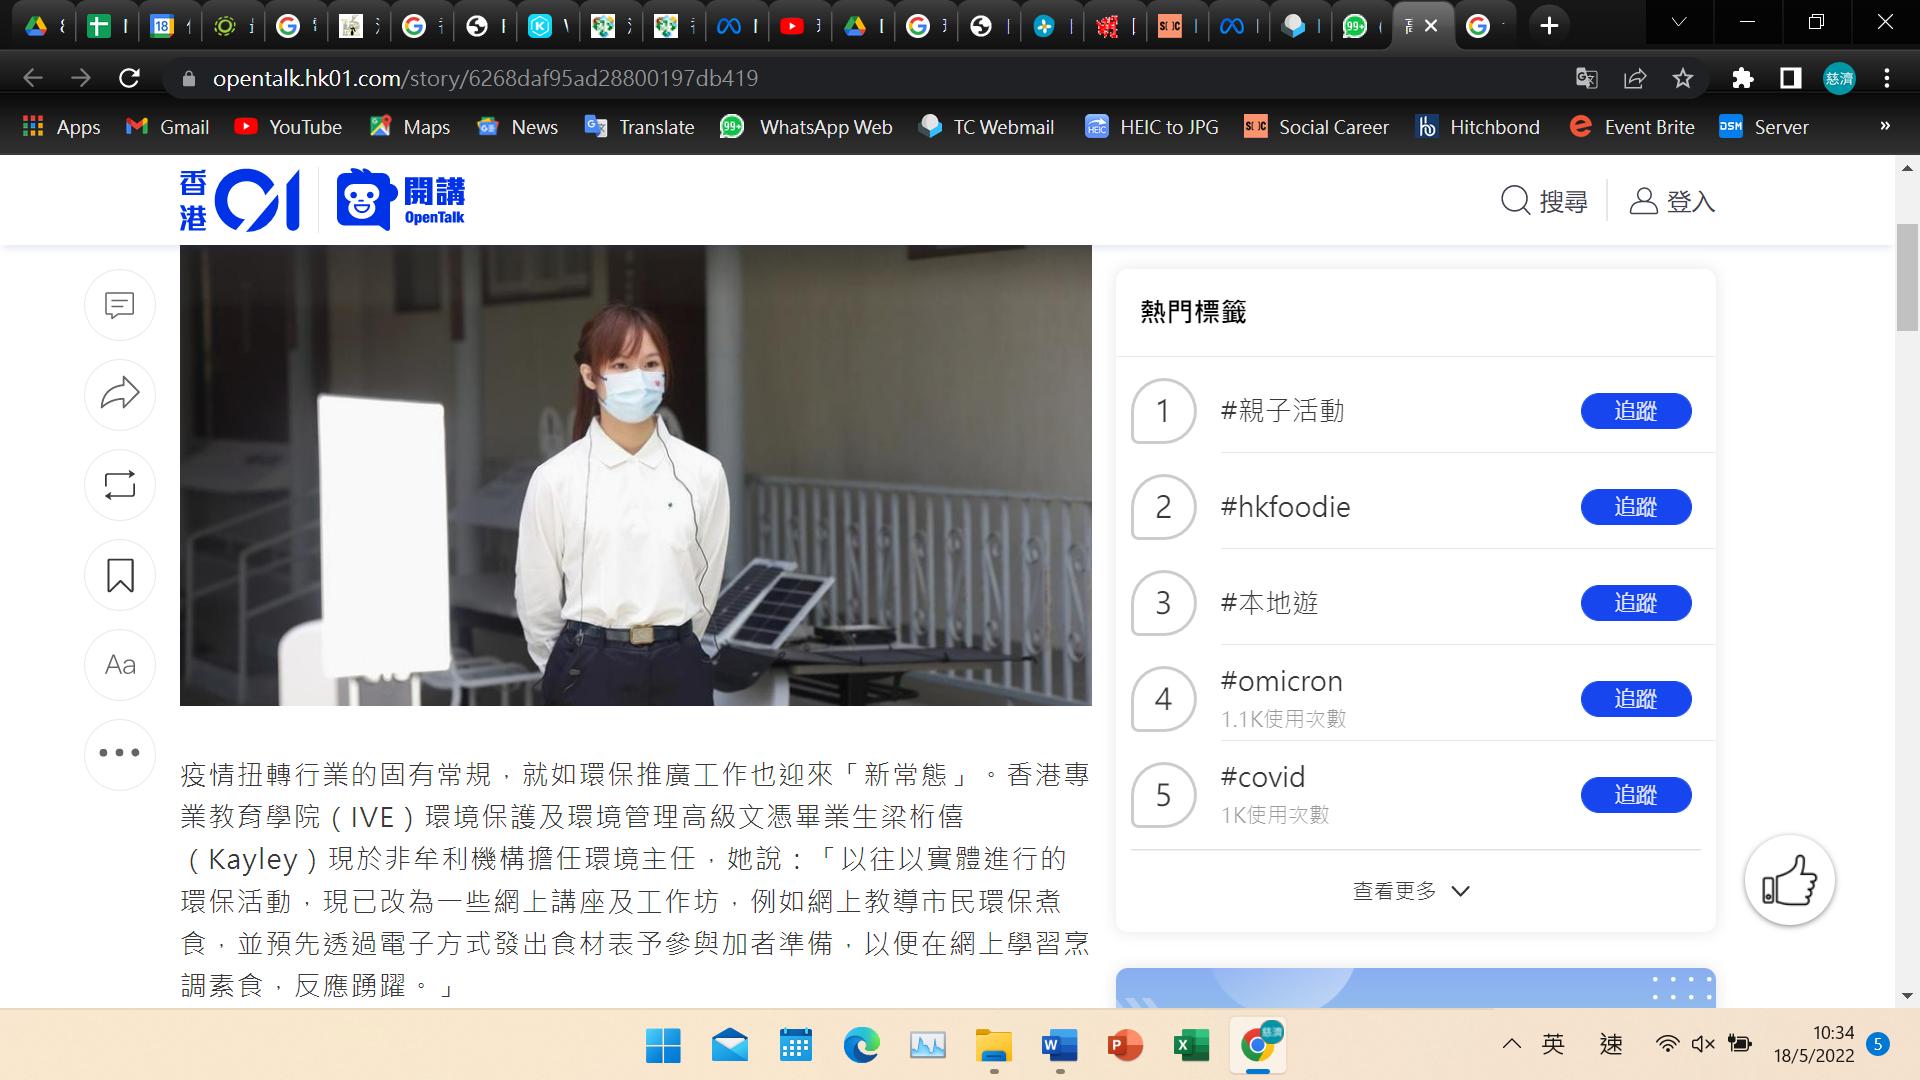
Task: Follow the #親子活動 tag
Action: pos(1635,411)
